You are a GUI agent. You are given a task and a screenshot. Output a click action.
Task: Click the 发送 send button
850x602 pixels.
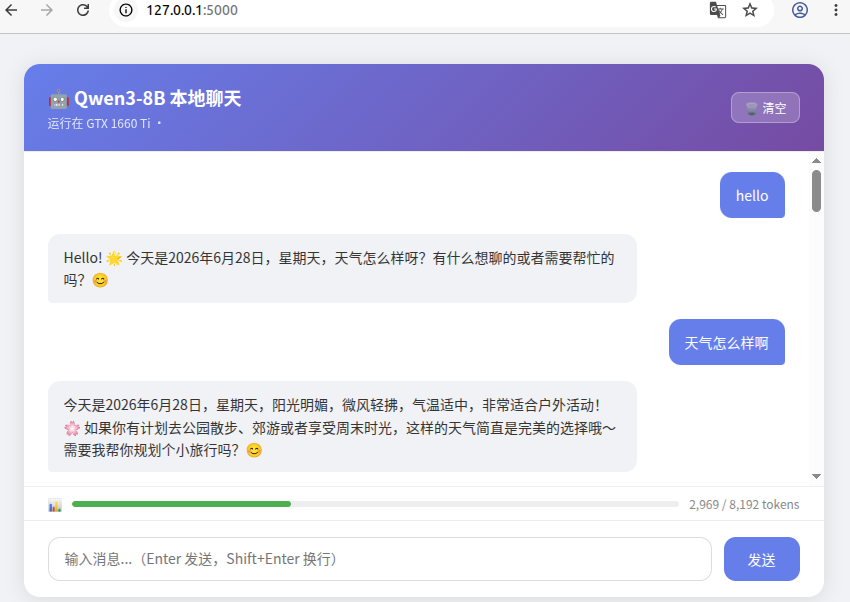point(762,559)
